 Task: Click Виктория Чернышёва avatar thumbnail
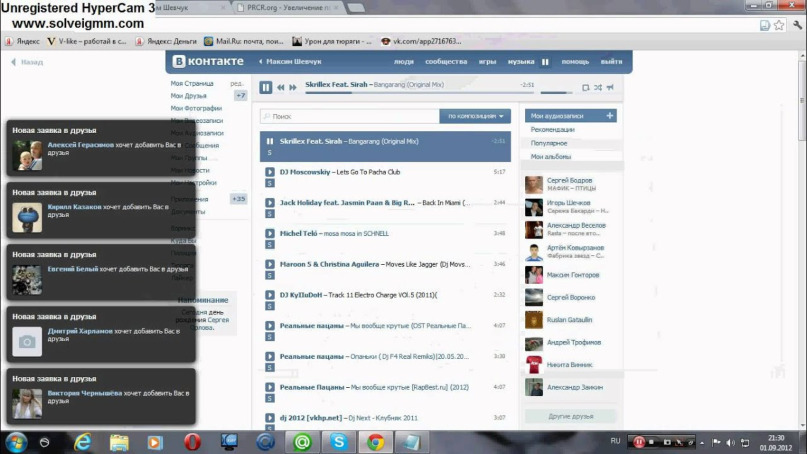(27, 404)
